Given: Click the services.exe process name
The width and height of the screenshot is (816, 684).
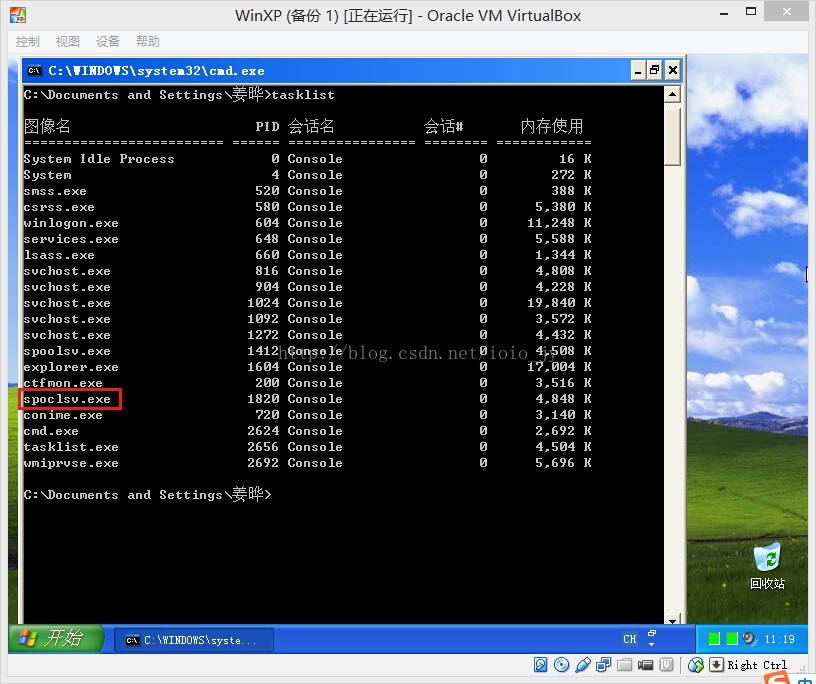Looking at the screenshot, I should (x=71, y=239).
